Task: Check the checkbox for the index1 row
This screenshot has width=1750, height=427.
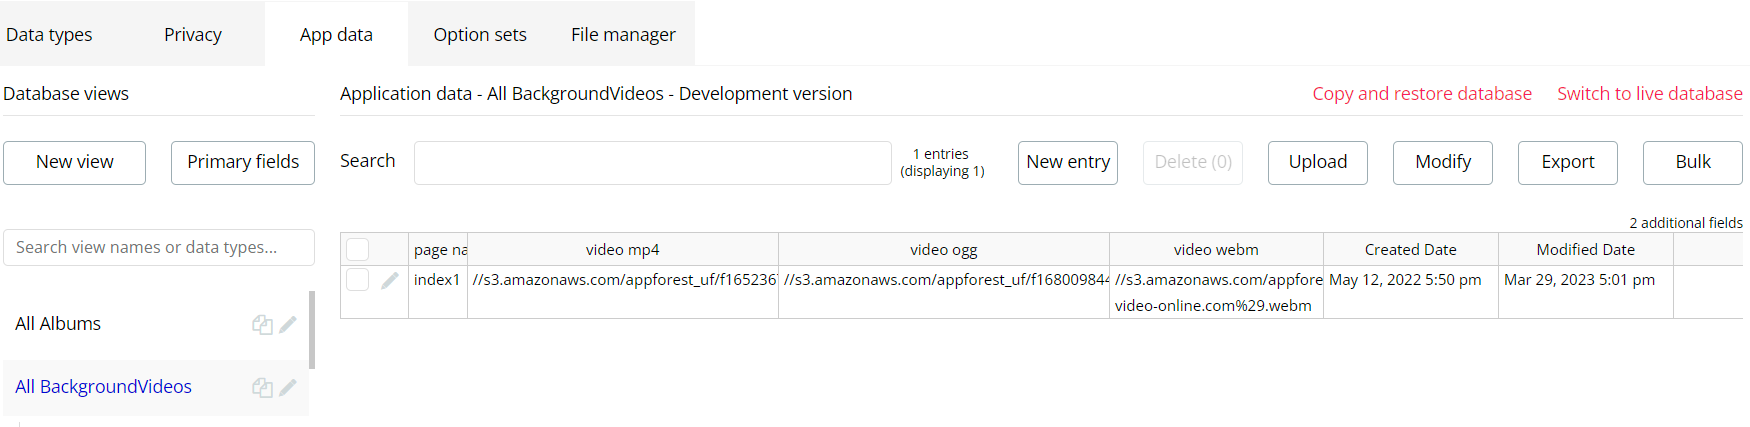Action: tap(358, 279)
